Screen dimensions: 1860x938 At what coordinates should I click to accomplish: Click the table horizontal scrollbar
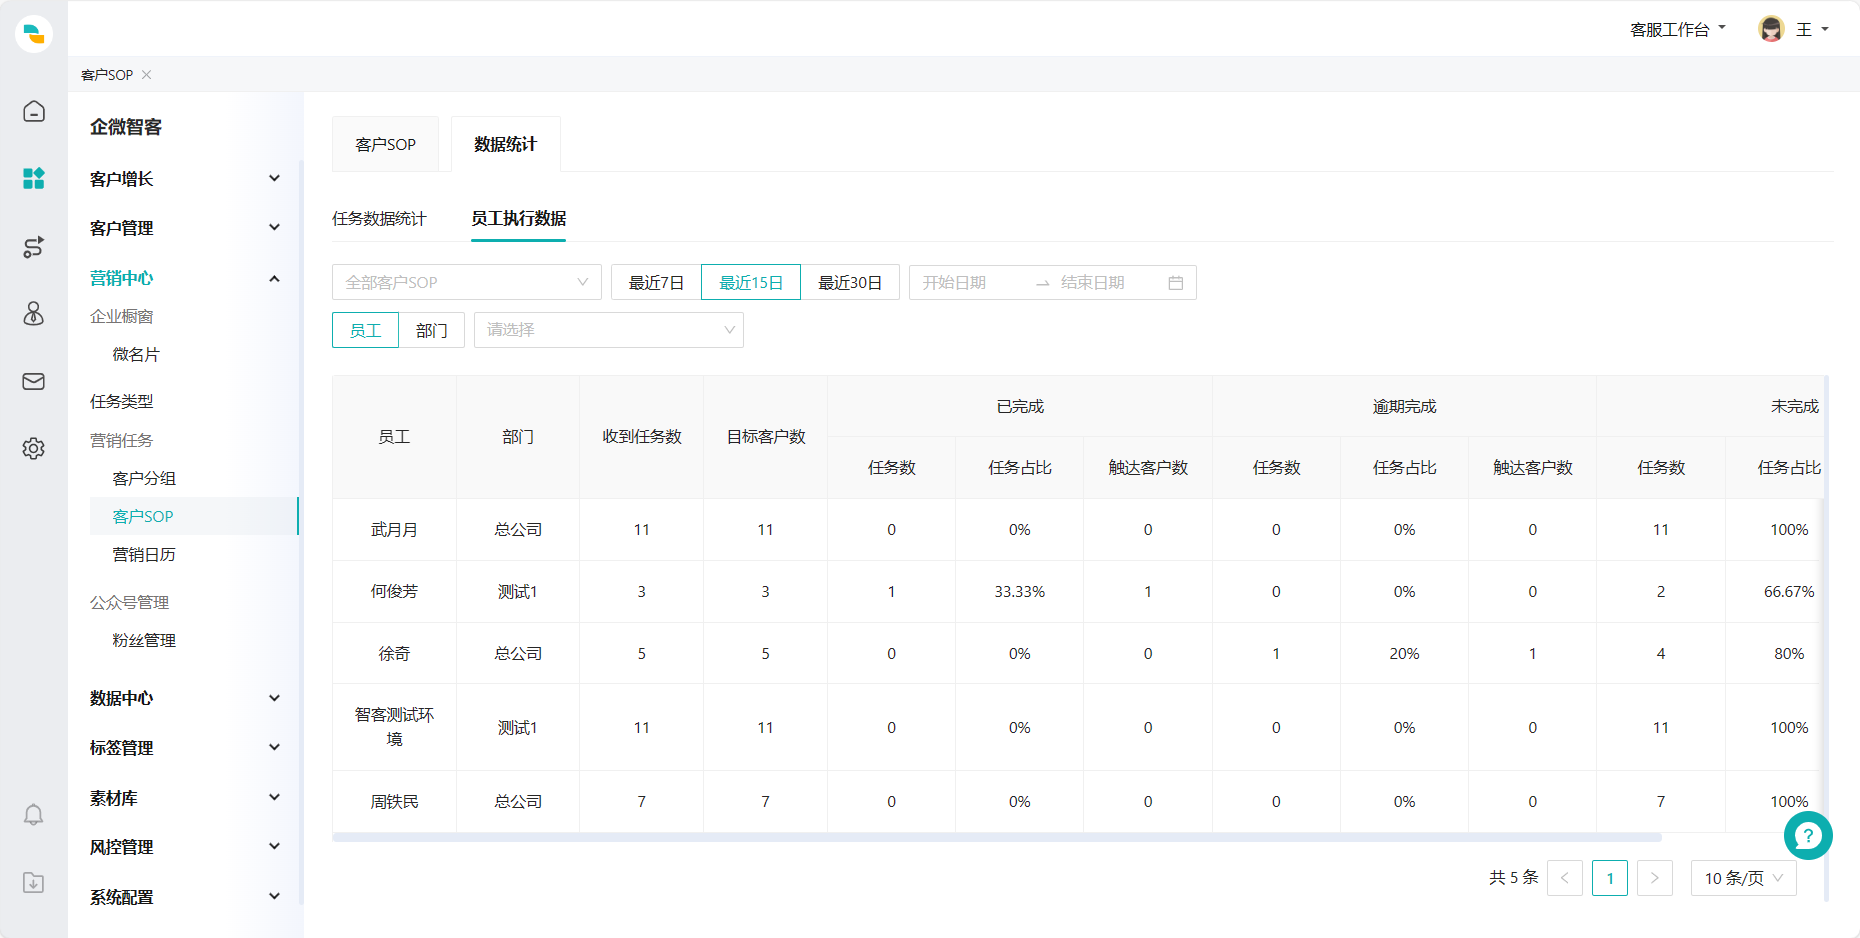click(997, 837)
